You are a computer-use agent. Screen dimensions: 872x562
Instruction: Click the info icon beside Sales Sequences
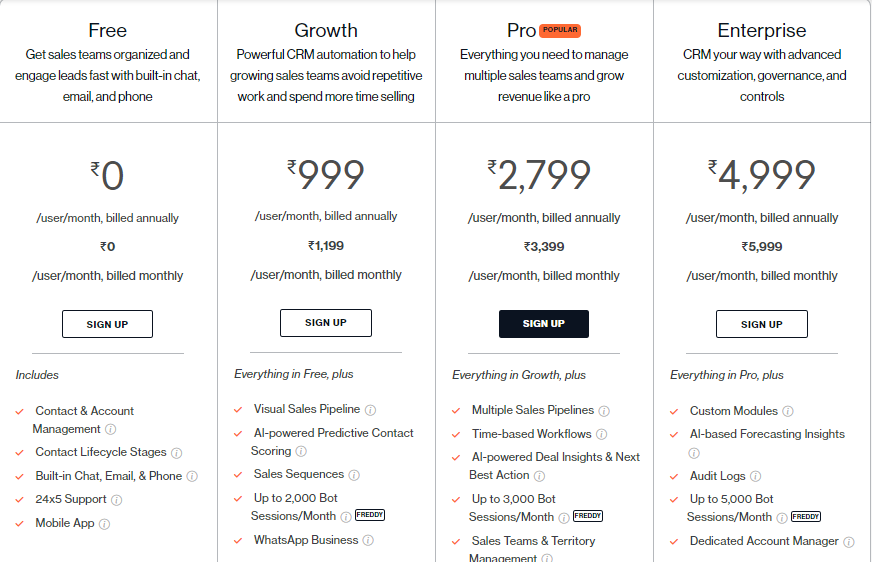354,475
